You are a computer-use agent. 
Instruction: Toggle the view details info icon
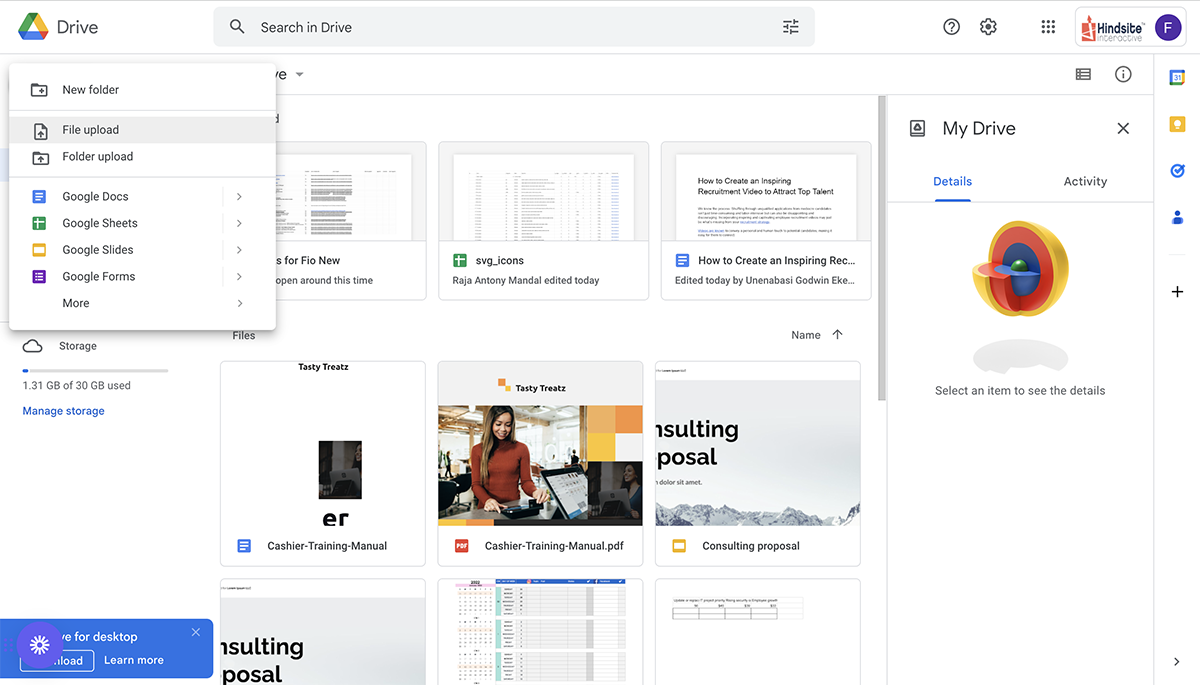click(1123, 74)
